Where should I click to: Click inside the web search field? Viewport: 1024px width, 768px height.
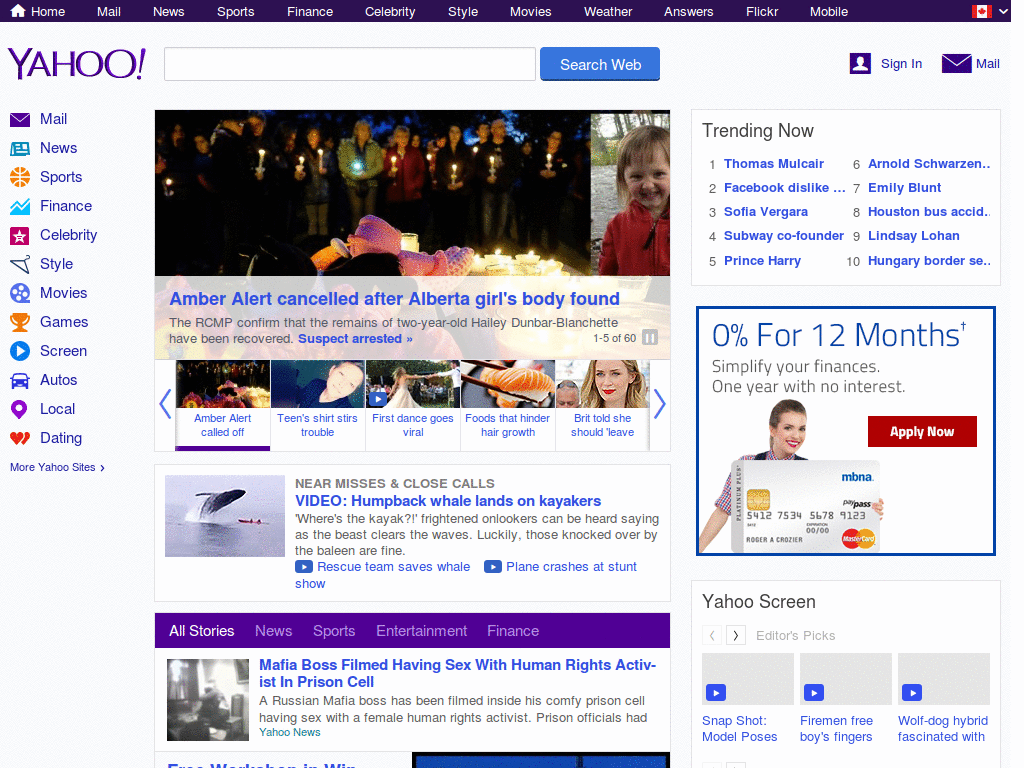349,64
